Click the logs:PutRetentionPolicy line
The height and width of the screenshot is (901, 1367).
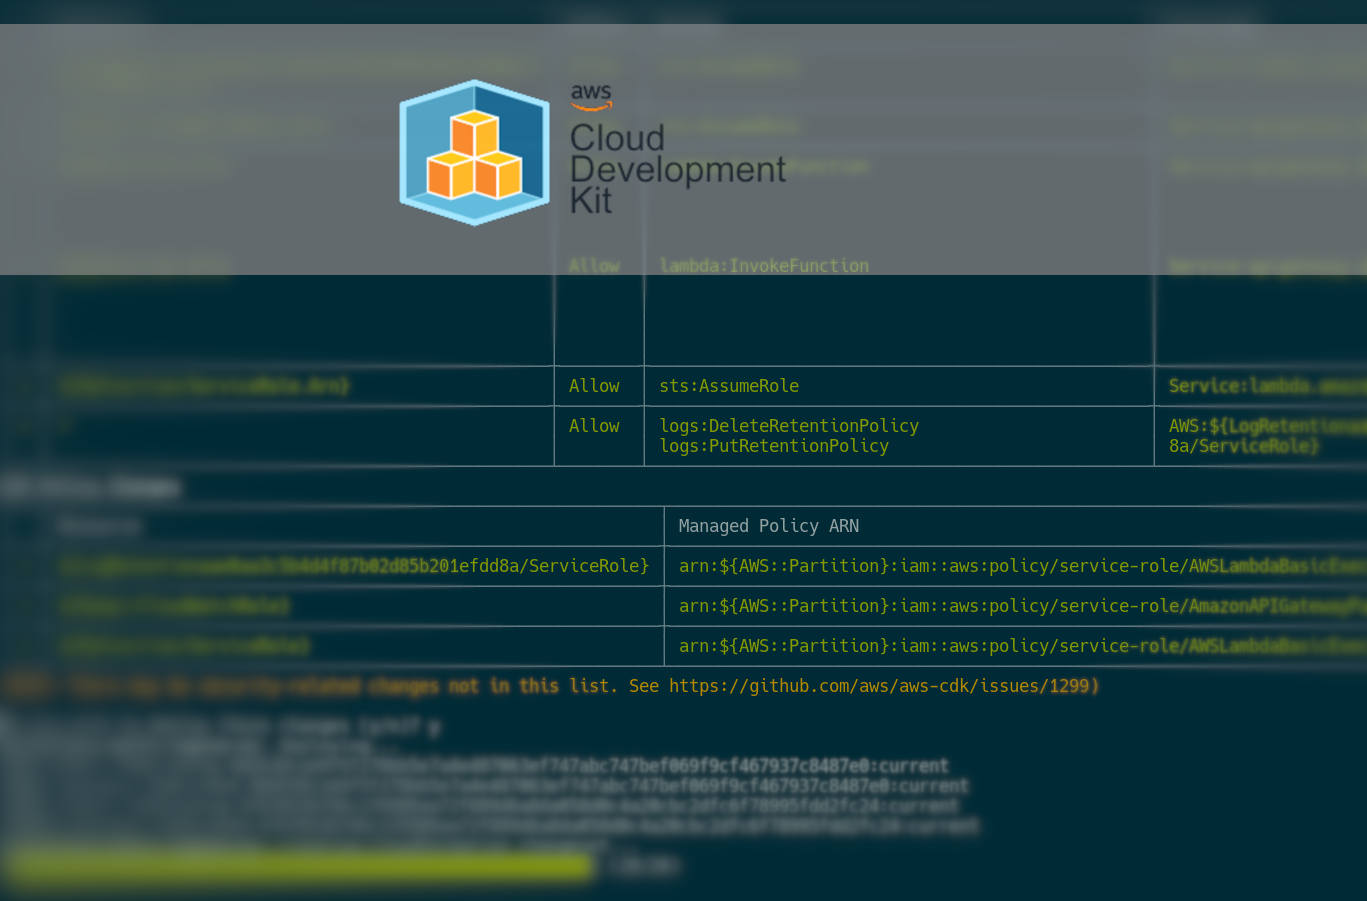774,446
